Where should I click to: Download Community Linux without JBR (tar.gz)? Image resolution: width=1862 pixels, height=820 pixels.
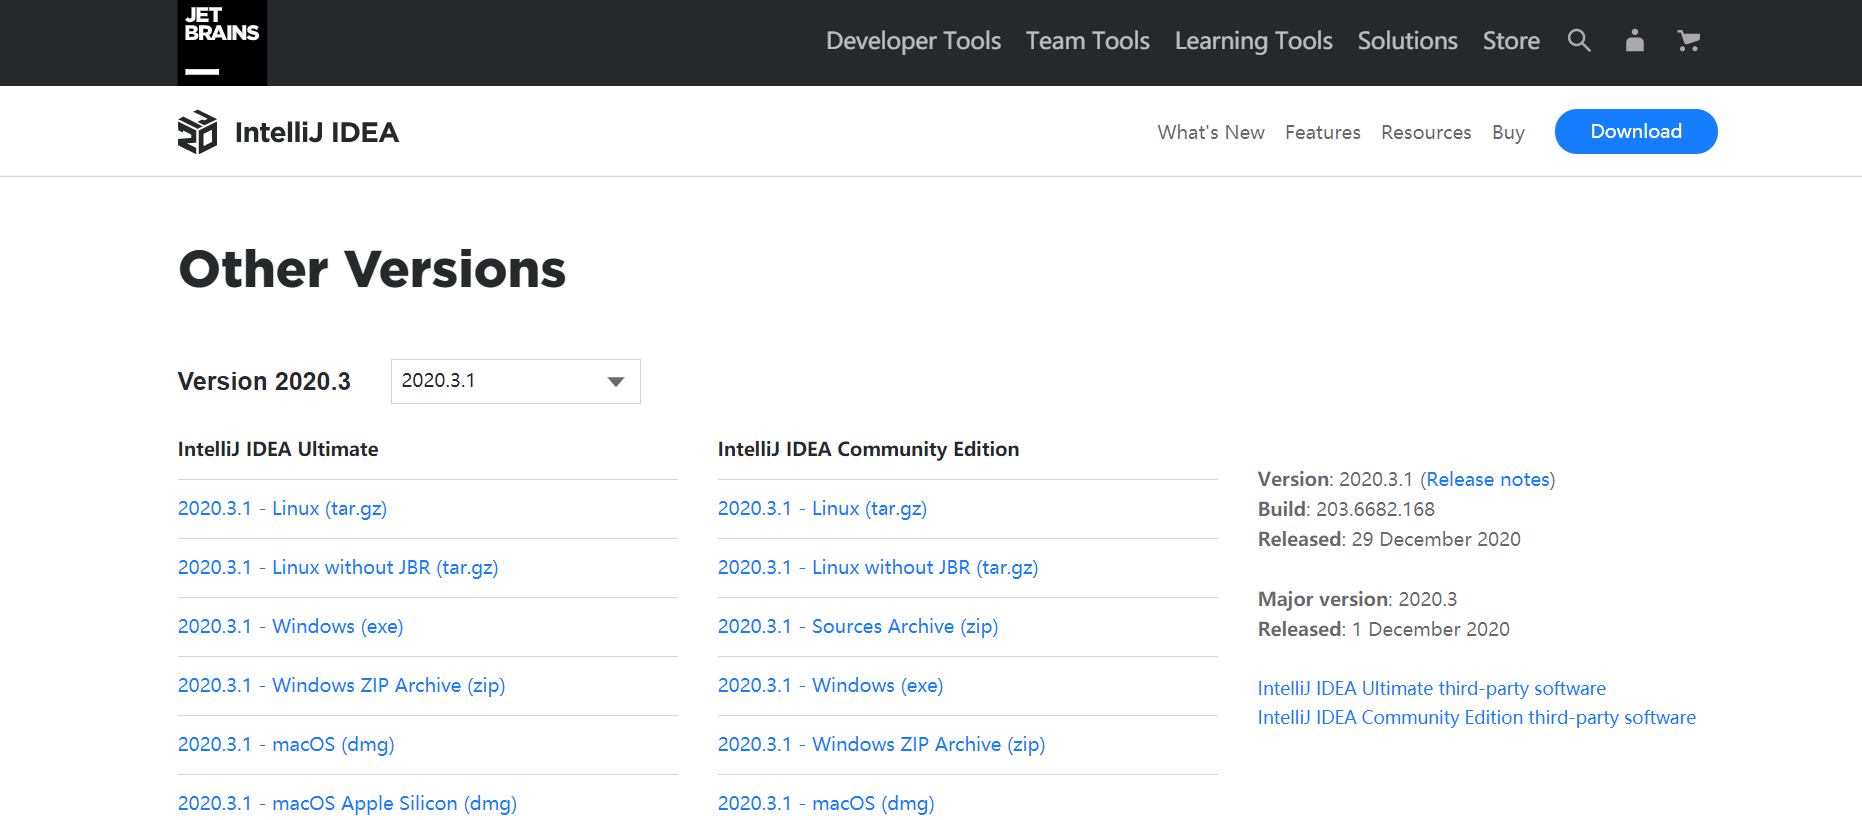[x=878, y=567]
